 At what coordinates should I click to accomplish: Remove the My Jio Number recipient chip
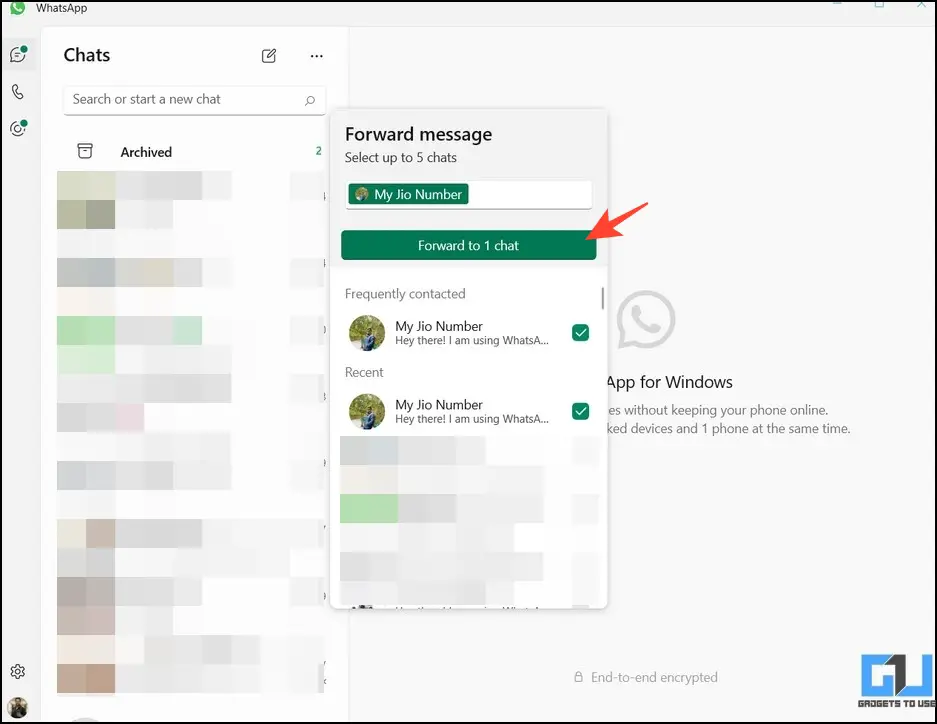pyautogui.click(x=408, y=194)
